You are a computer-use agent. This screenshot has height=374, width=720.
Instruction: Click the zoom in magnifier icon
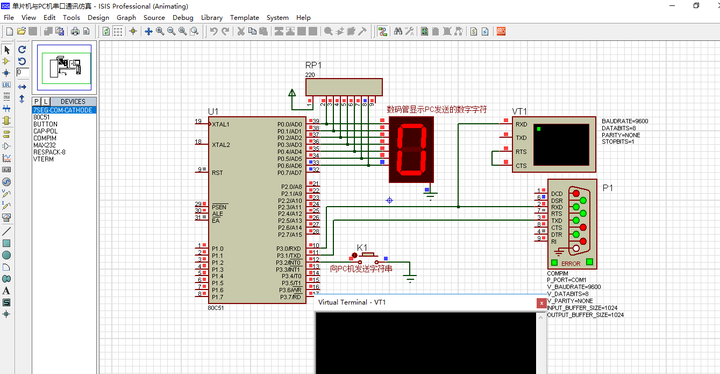[x=160, y=31]
